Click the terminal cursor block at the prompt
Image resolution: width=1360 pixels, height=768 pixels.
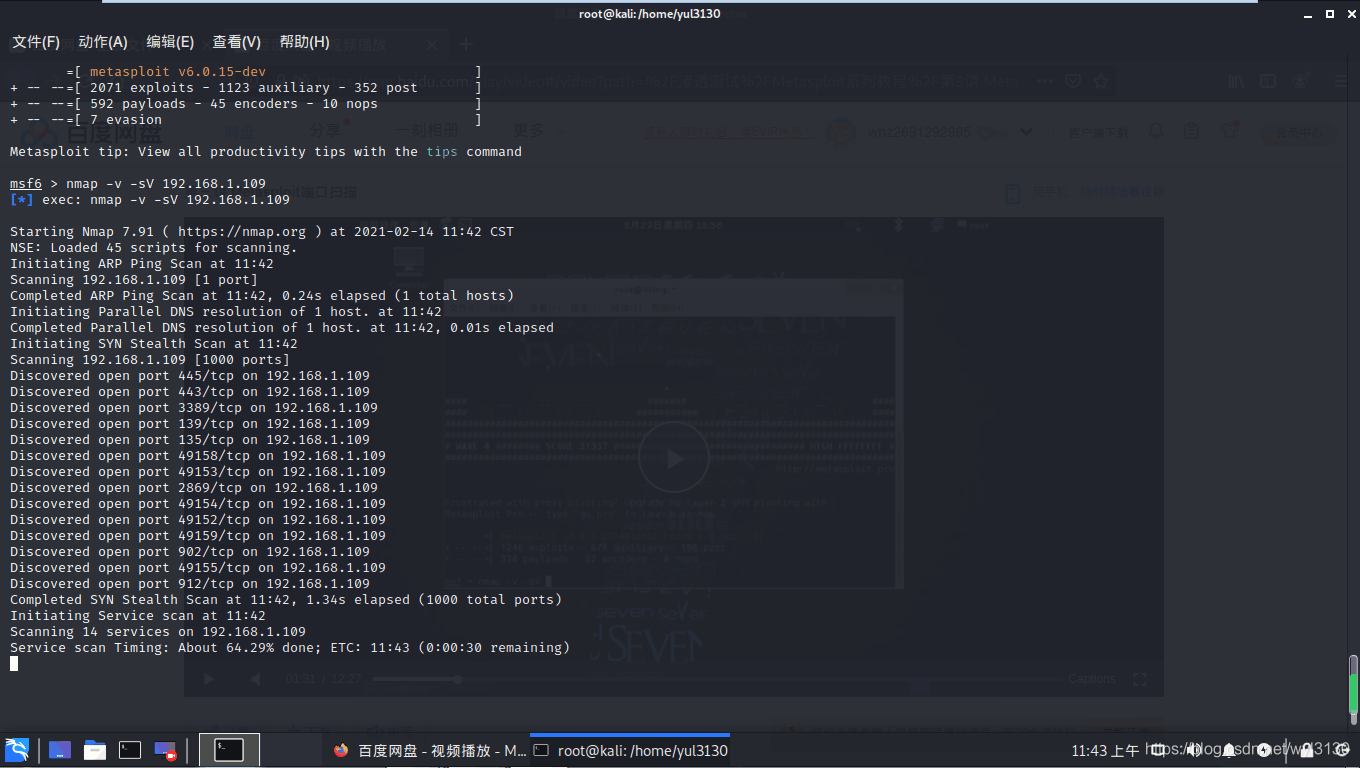coord(14,664)
